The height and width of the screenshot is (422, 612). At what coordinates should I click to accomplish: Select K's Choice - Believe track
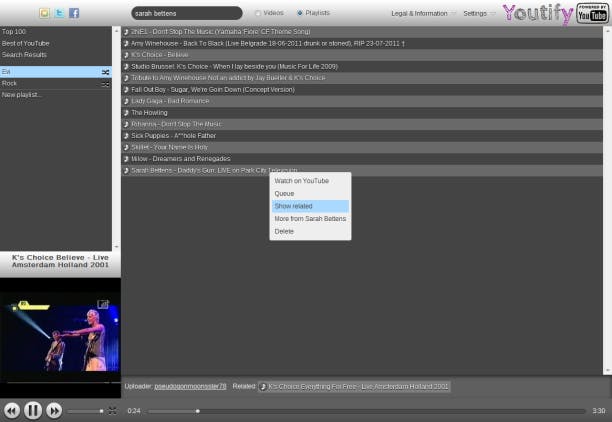coord(362,55)
